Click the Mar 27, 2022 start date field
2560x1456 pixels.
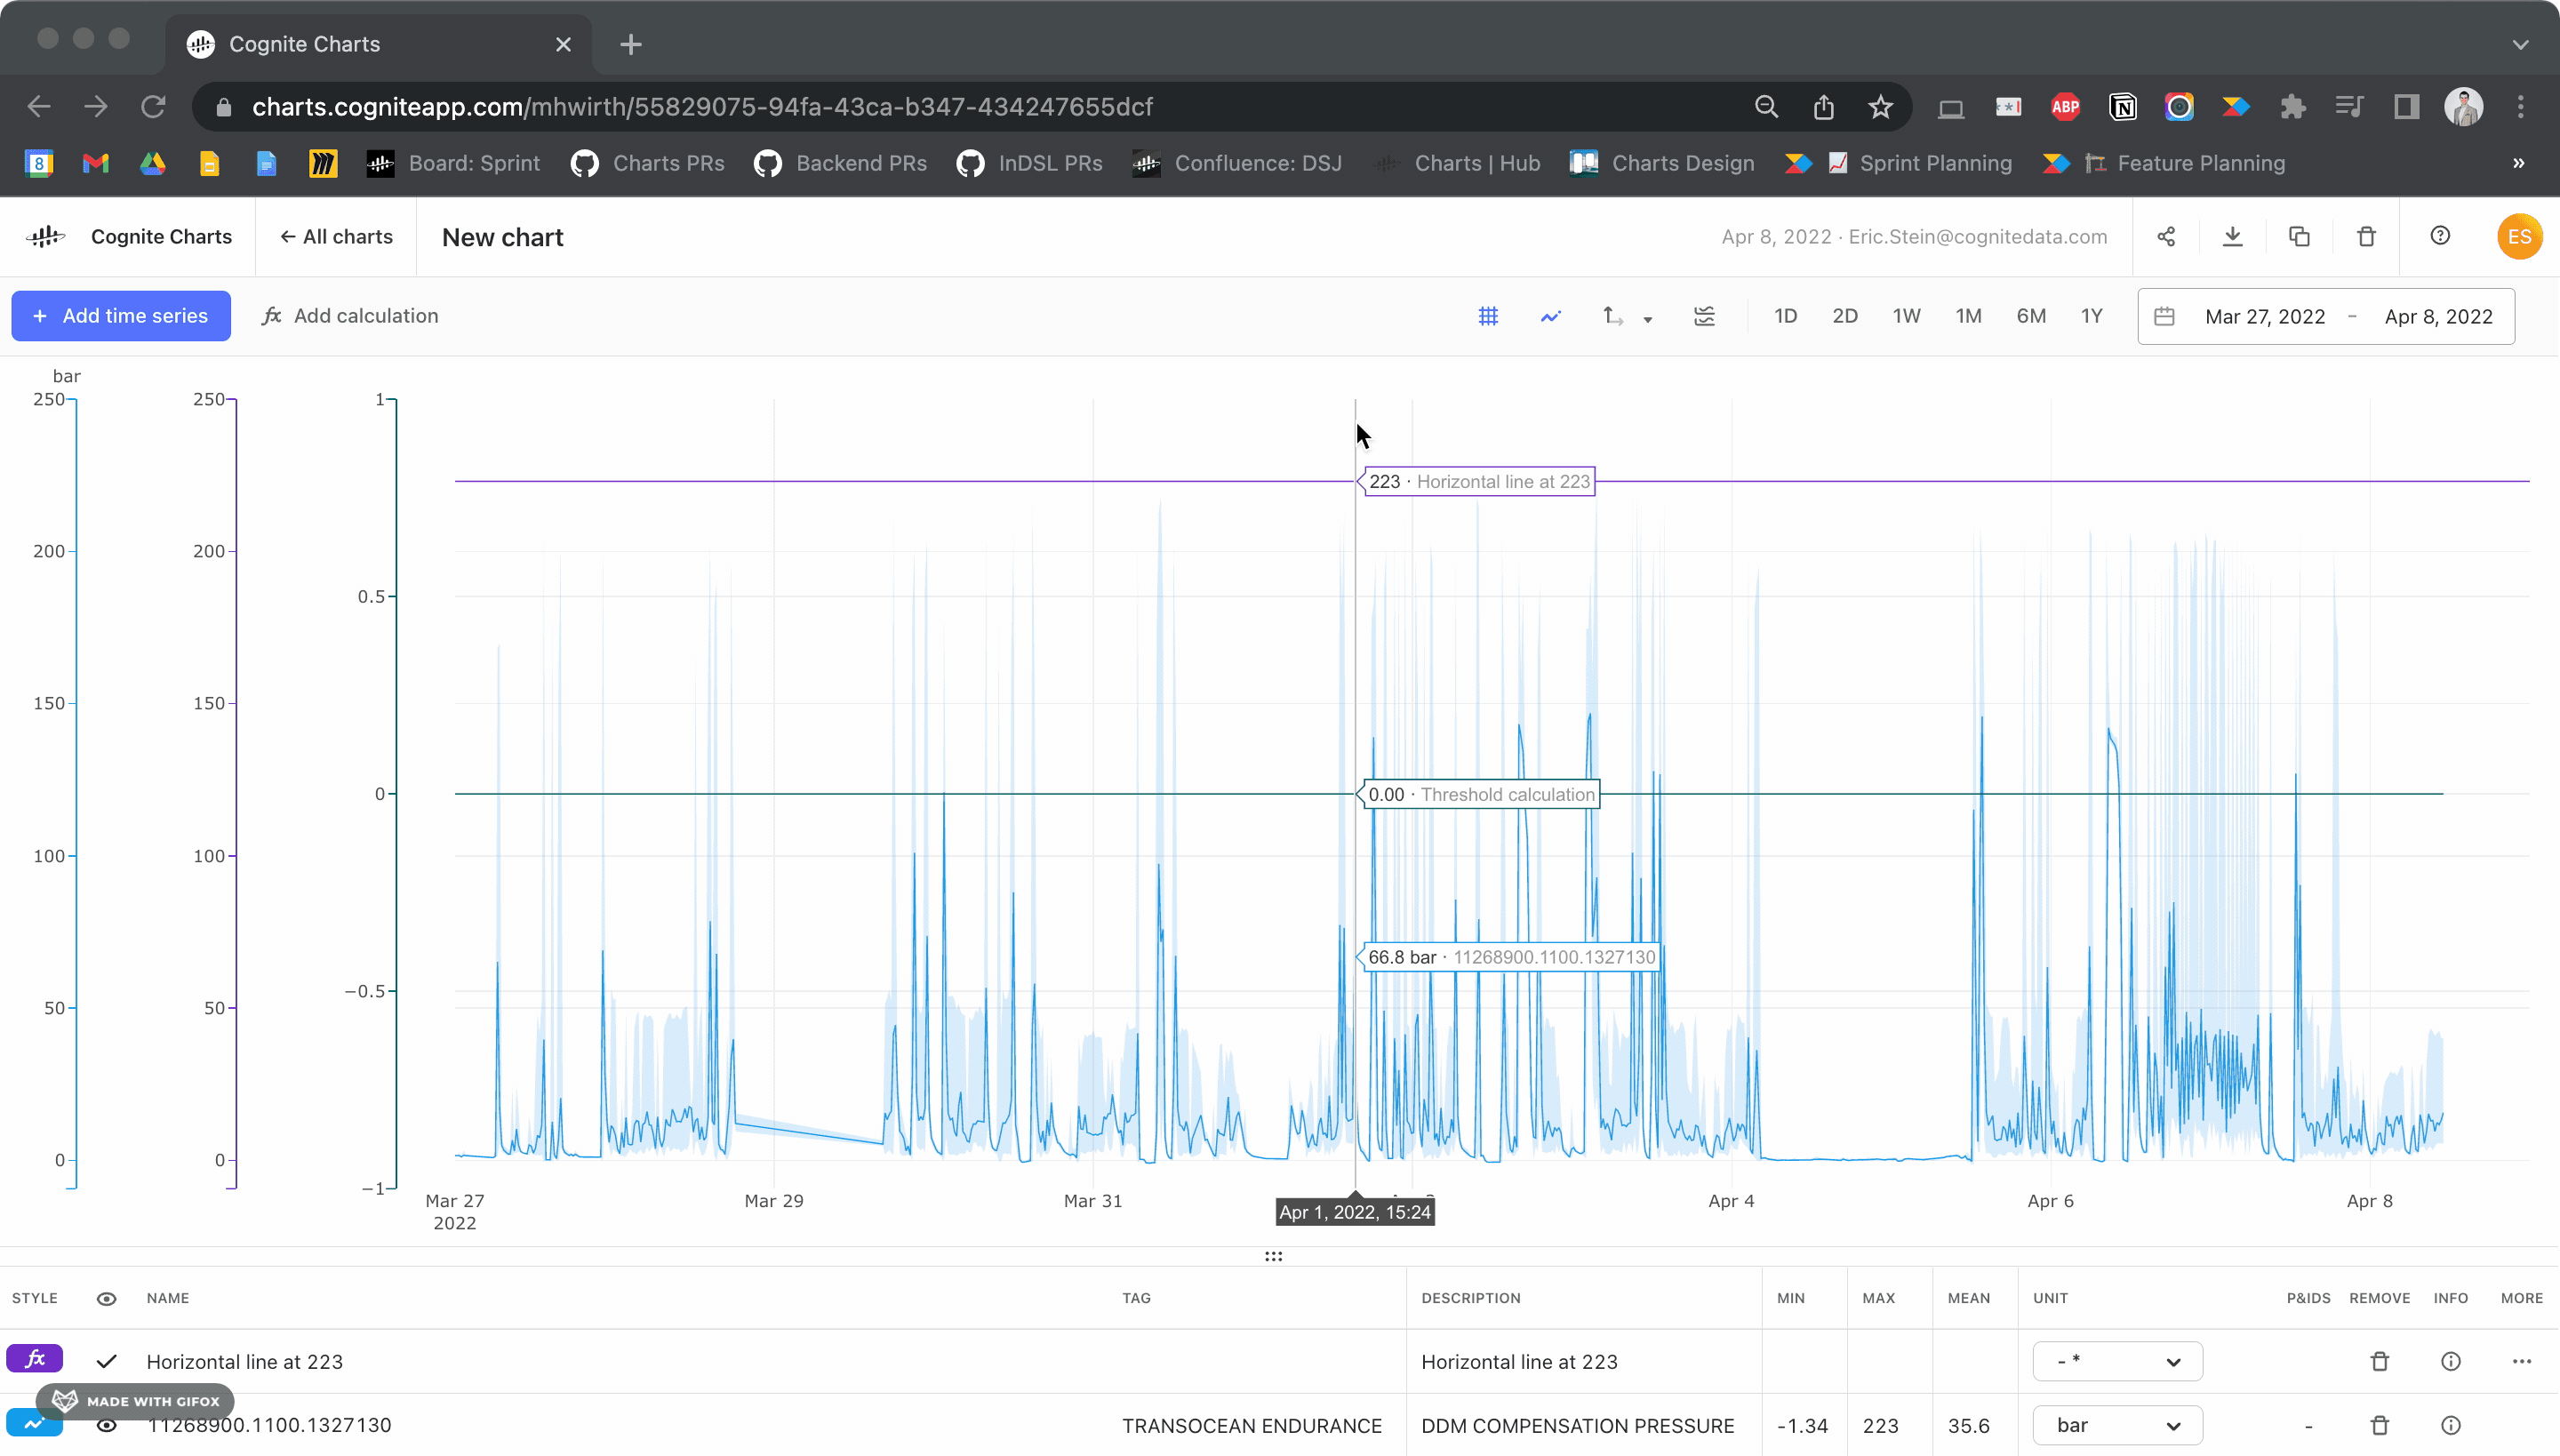point(2265,317)
